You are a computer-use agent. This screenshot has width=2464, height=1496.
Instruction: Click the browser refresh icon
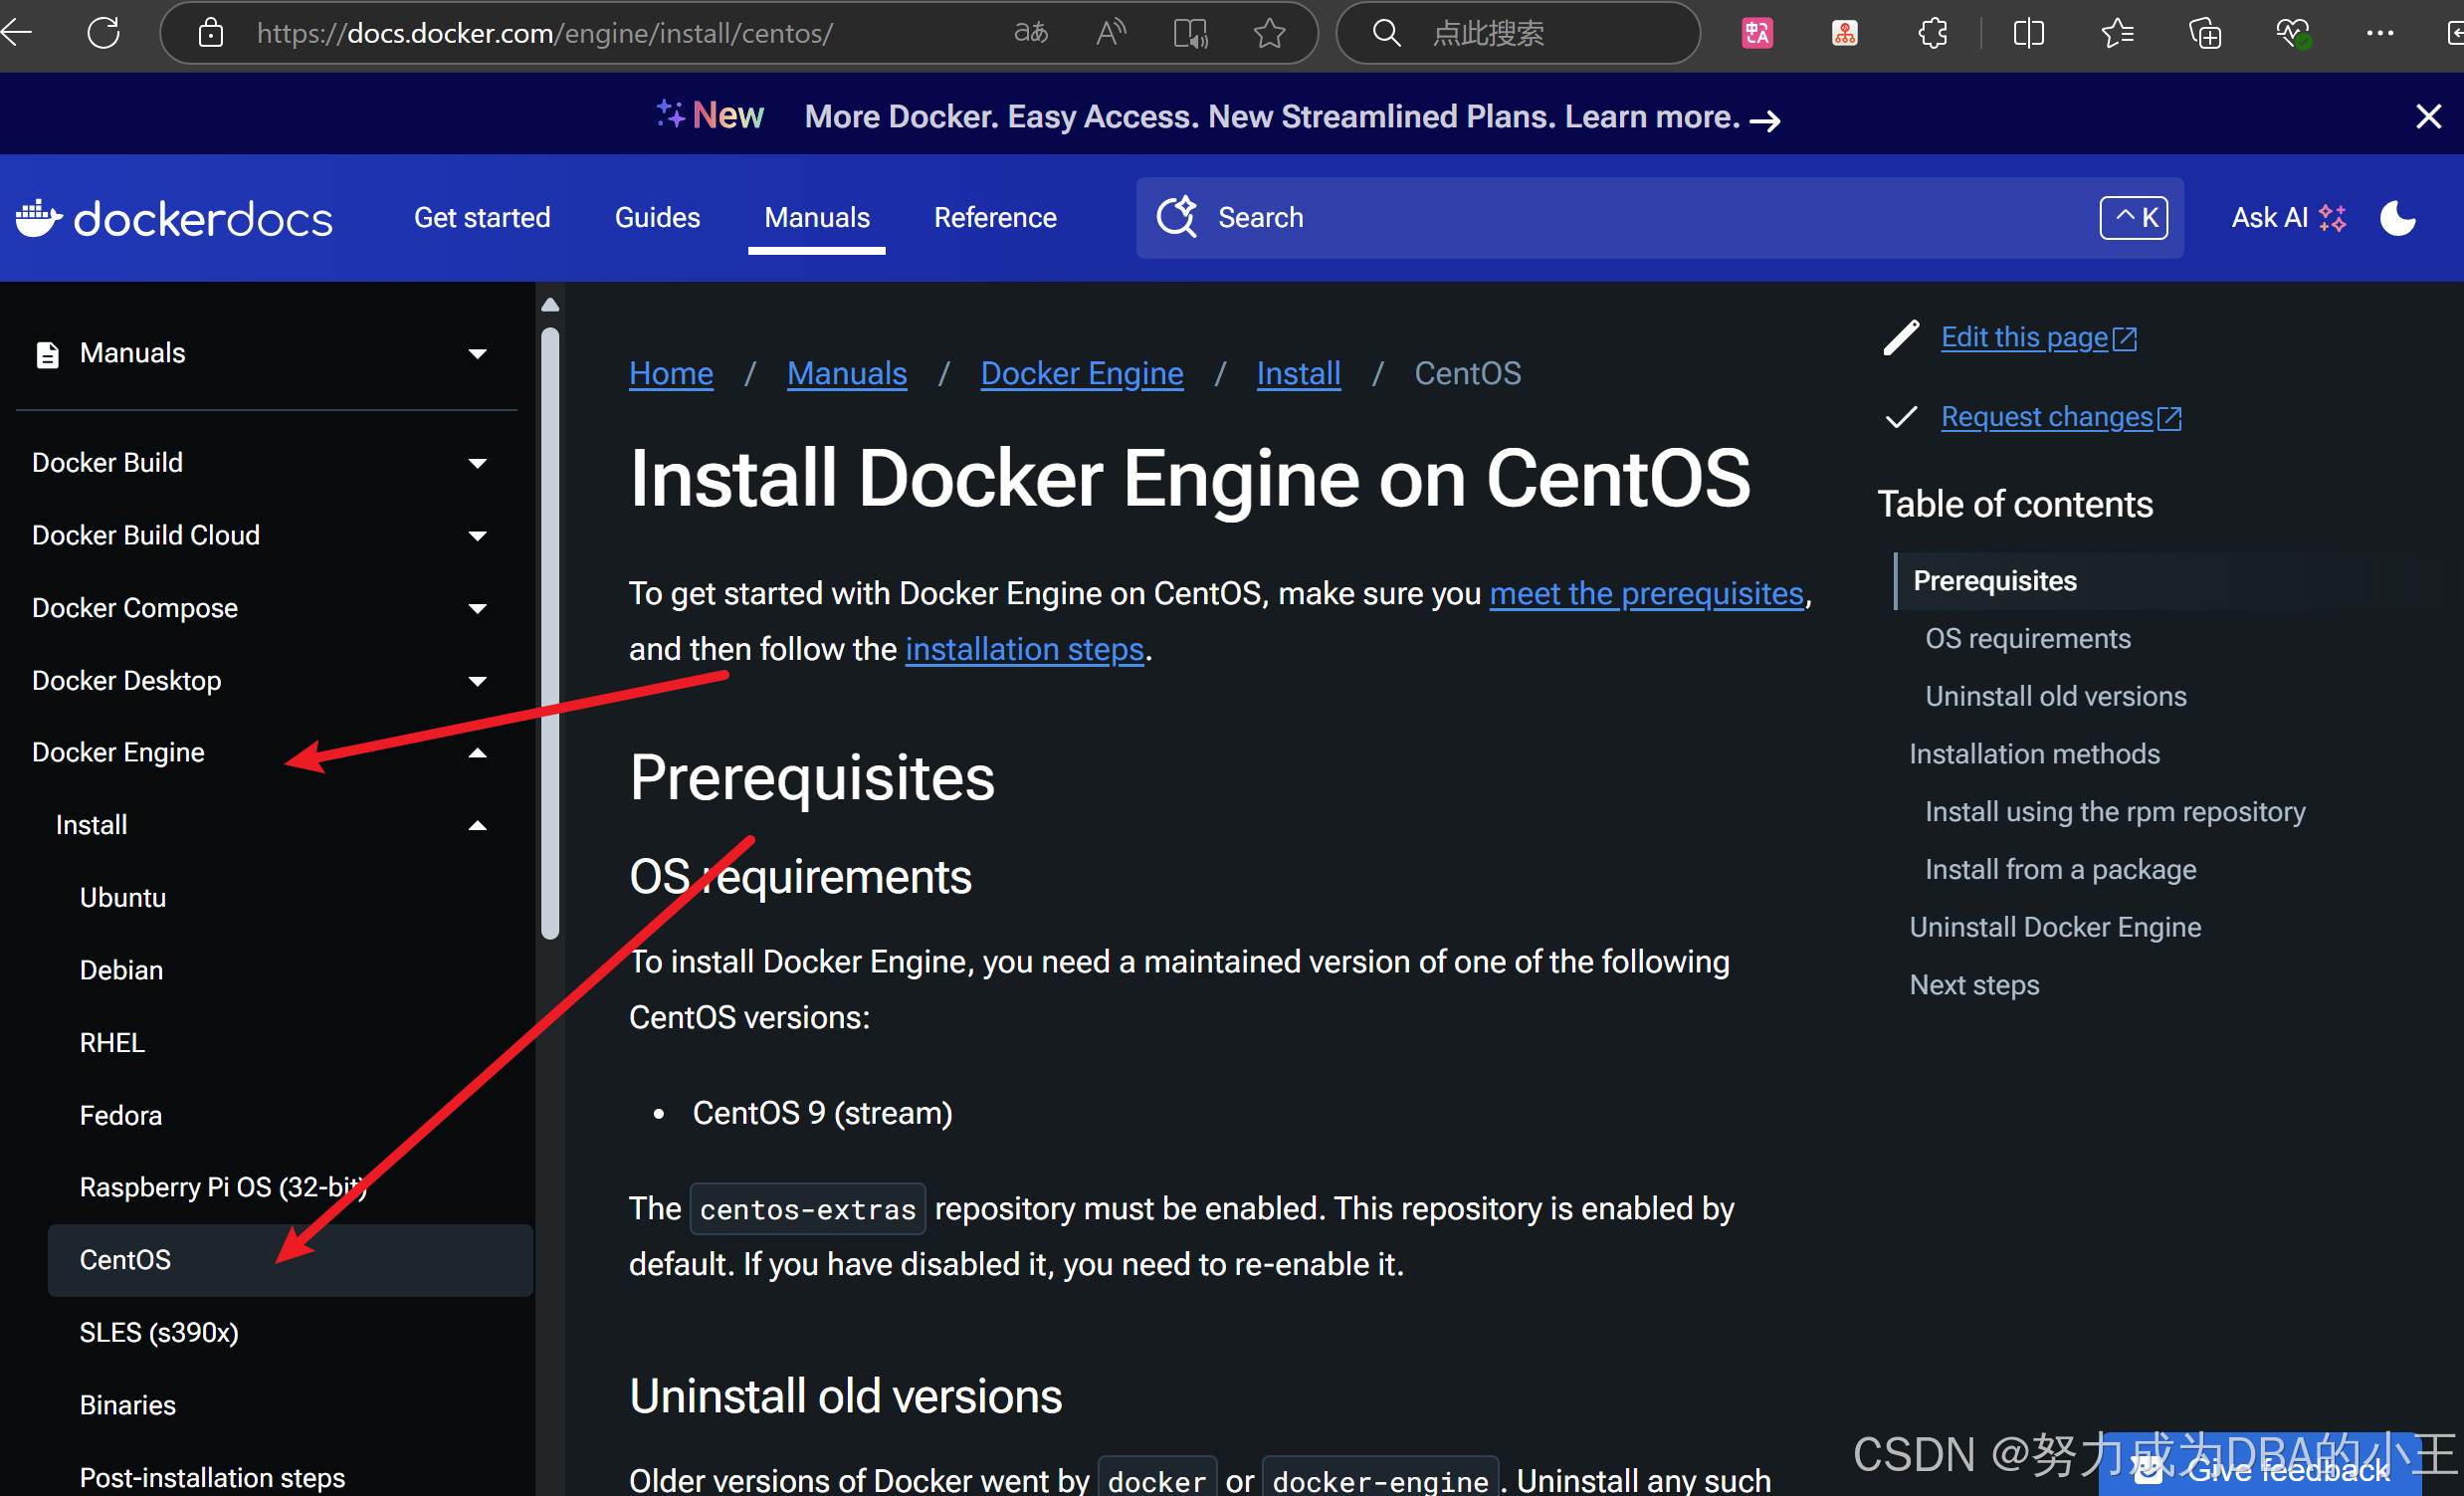(x=104, y=33)
